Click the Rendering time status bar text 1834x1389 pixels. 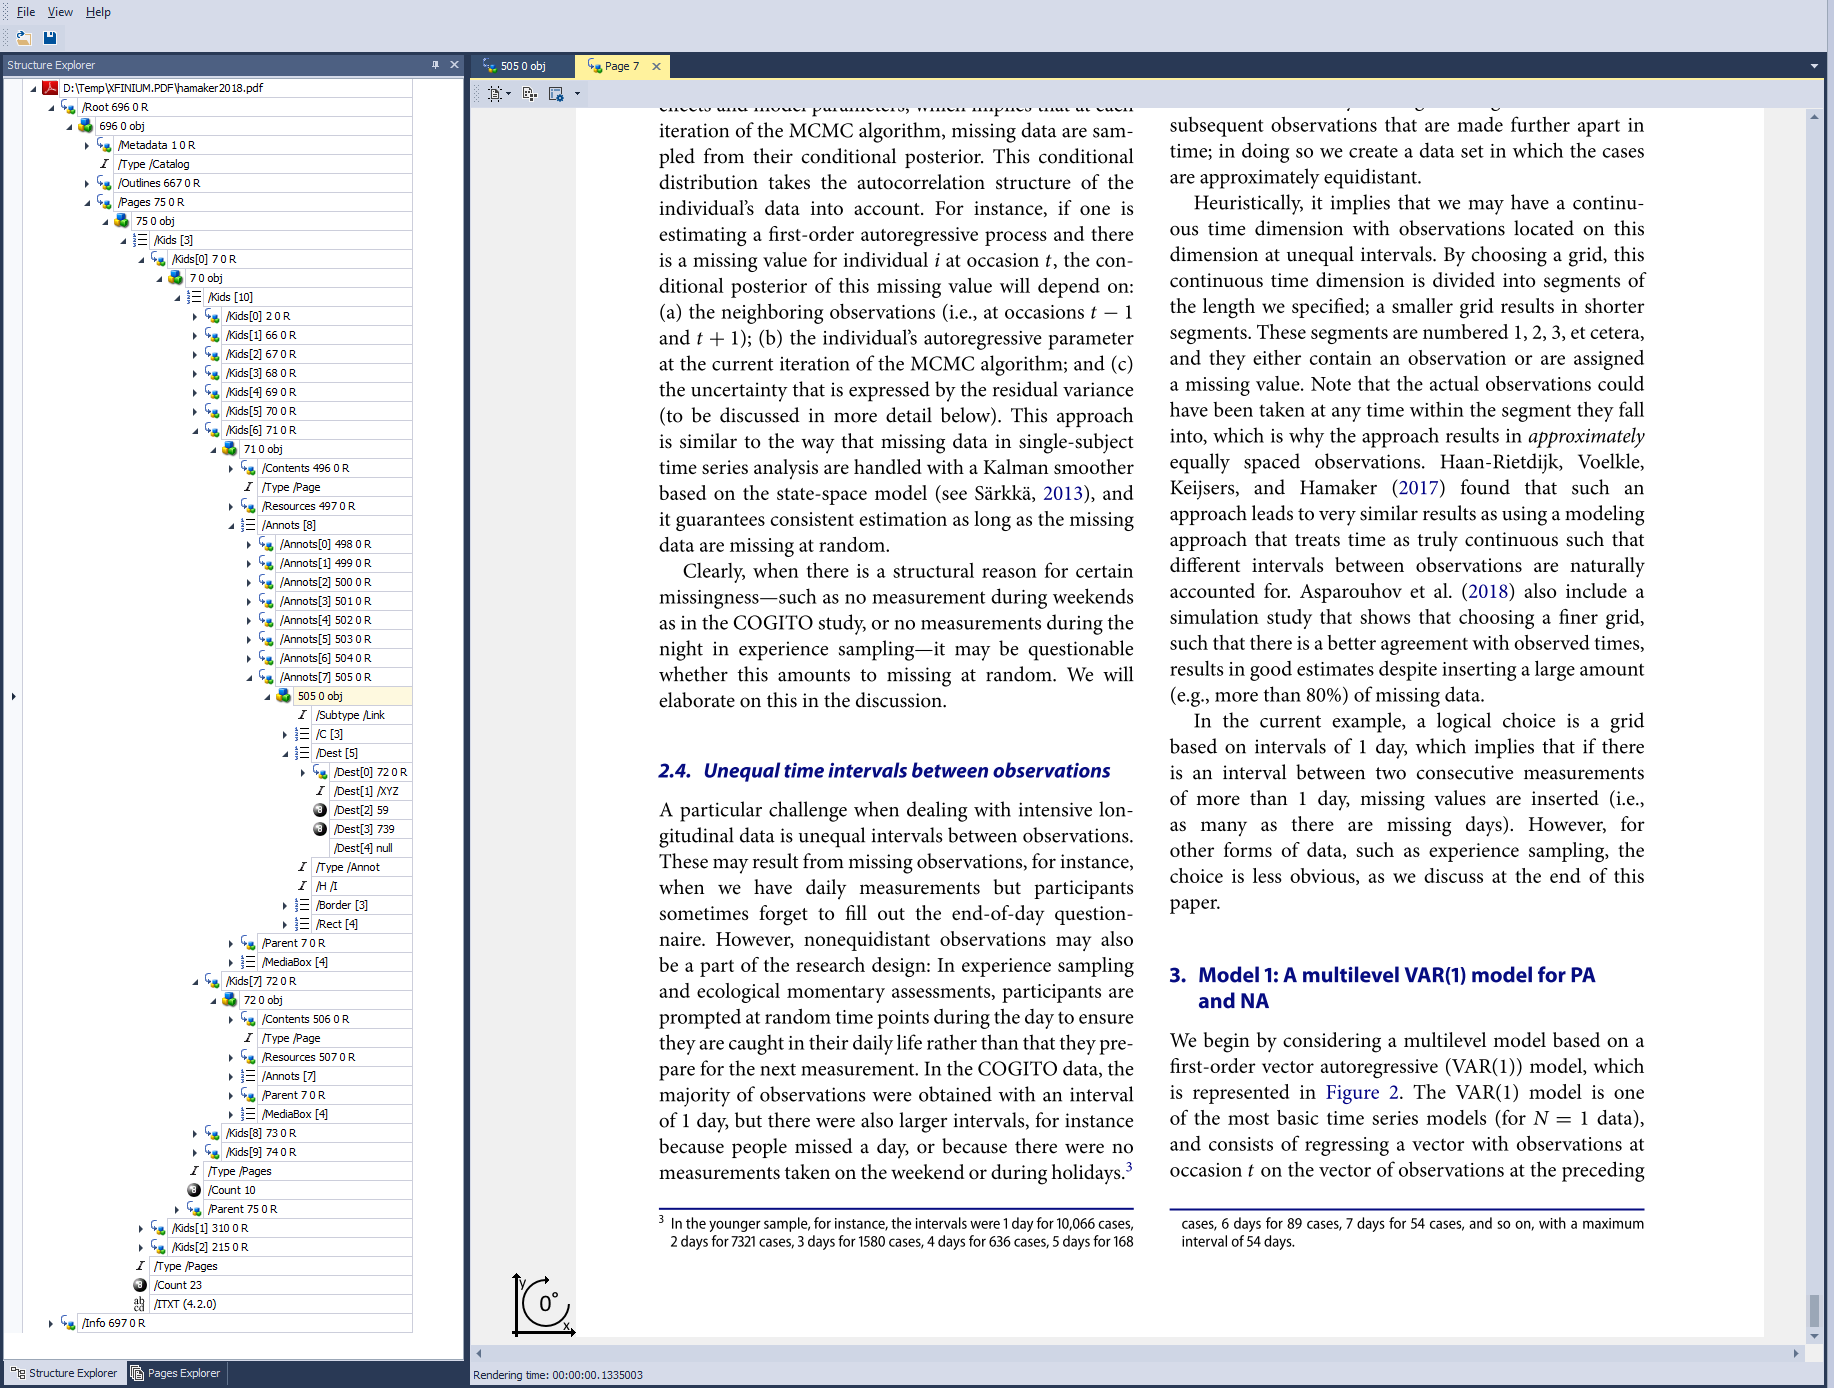click(558, 1375)
